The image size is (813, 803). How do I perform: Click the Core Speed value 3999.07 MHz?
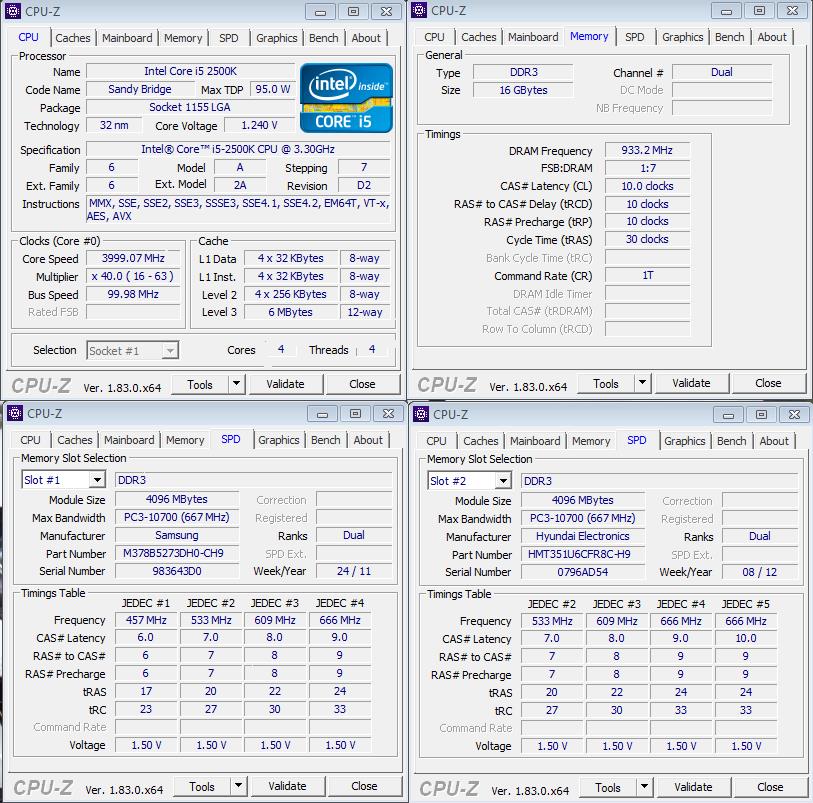click(x=133, y=258)
